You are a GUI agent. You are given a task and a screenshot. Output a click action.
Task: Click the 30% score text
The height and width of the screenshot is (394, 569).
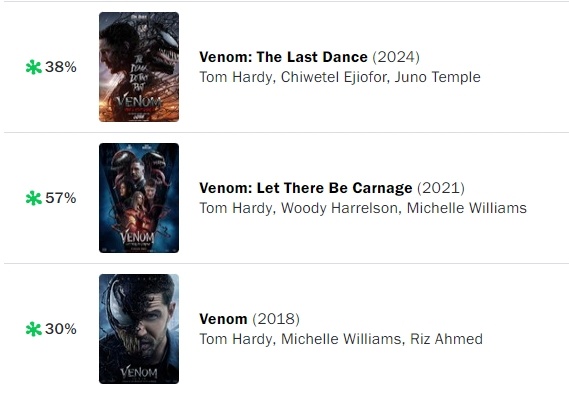61,329
